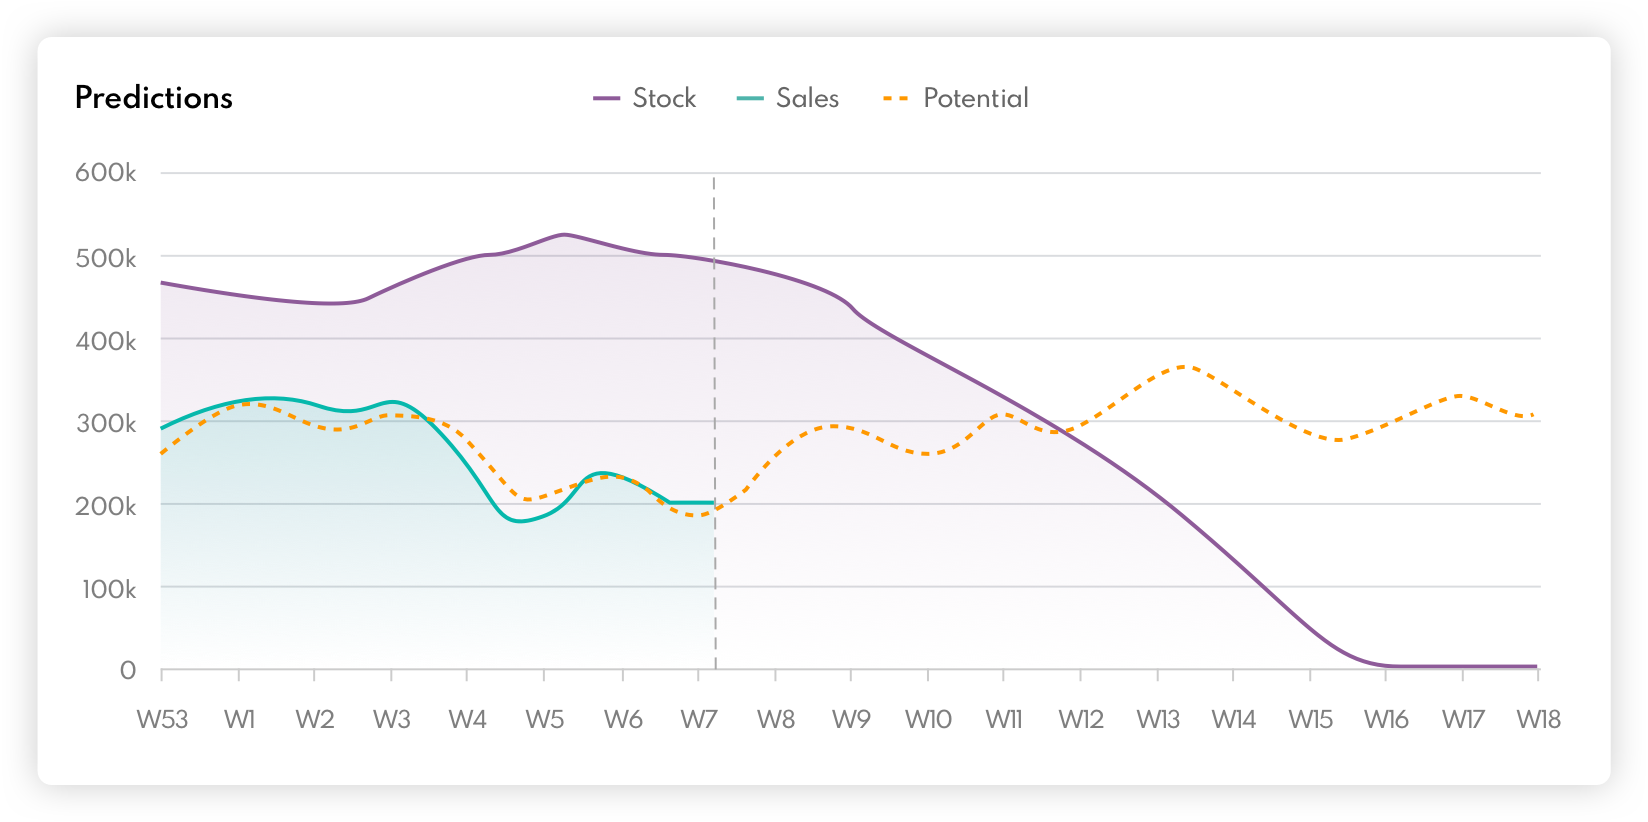Click the Predictions chart title
Viewport: 1648px width, 822px height.
click(x=154, y=98)
